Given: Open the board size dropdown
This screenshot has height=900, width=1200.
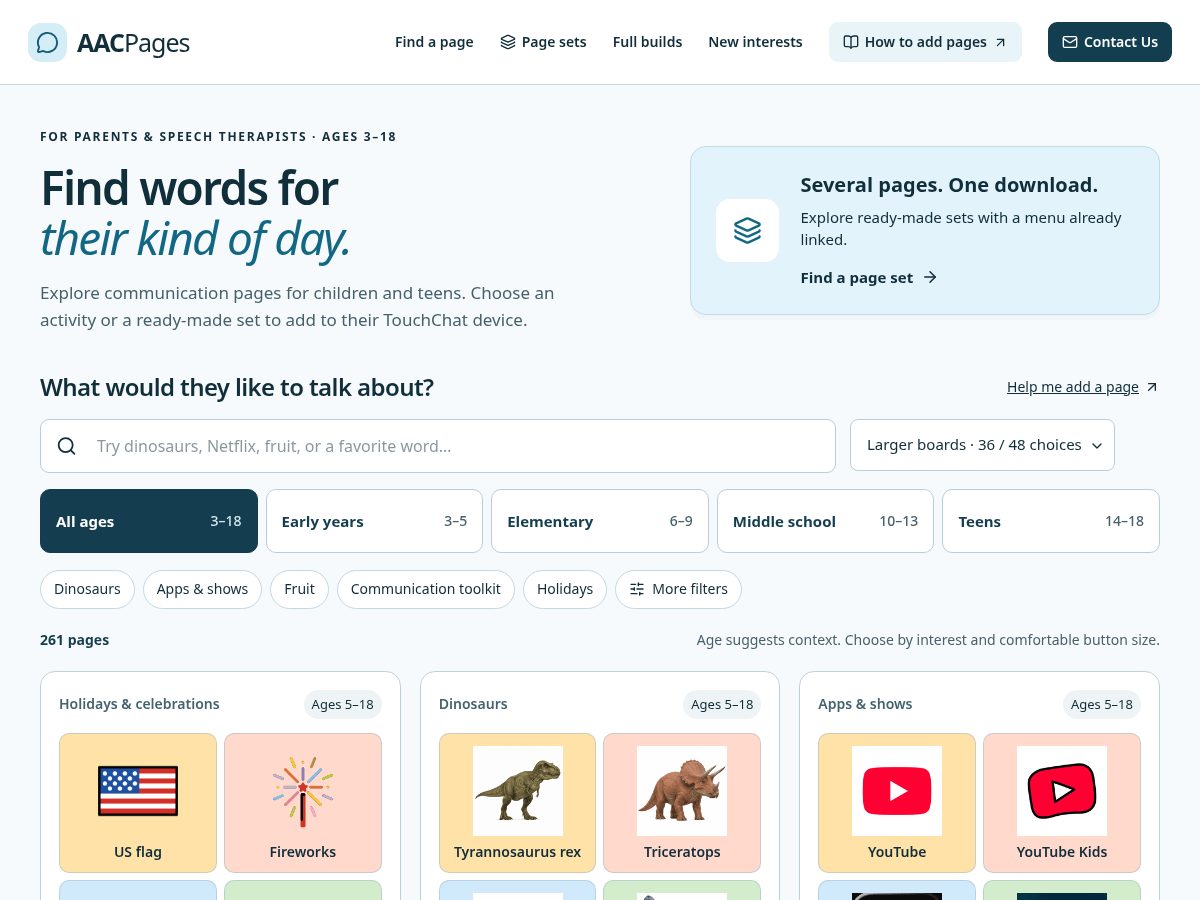Looking at the screenshot, I should 982,445.
